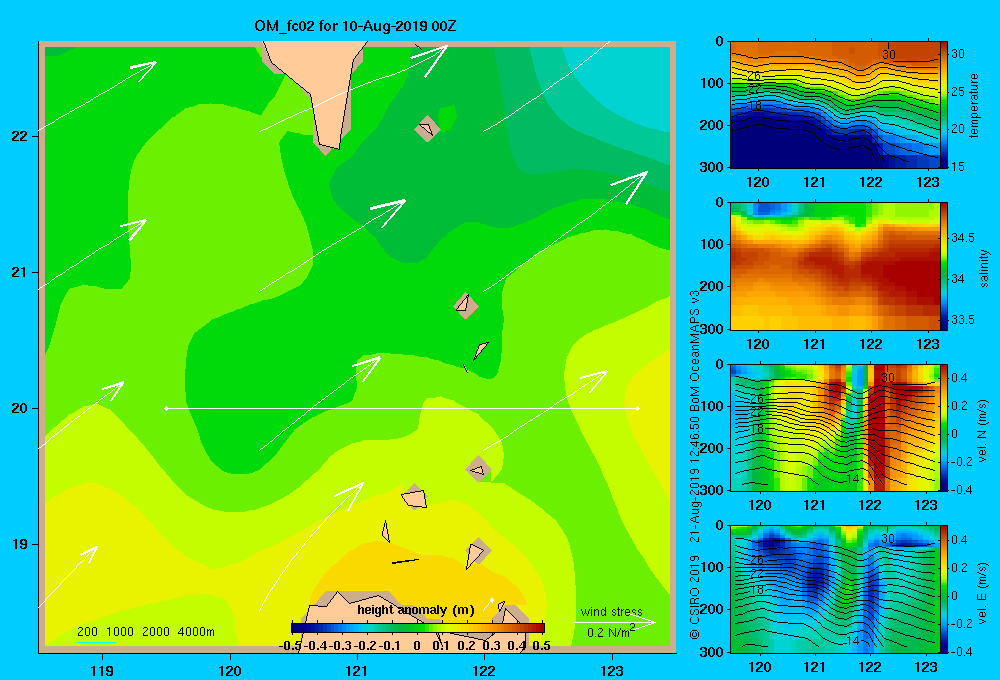Click depth label 300 on temperature panel
Viewport: 1000px width, 680px height.
coord(712,167)
